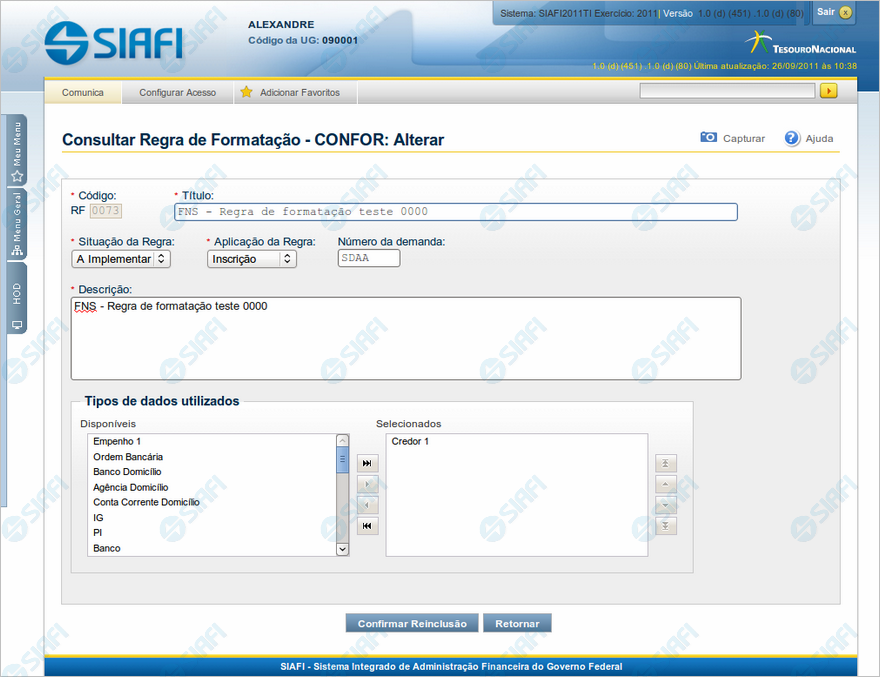Click the Código RF field
Image resolution: width=880 pixels, height=677 pixels.
pyautogui.click(x=106, y=211)
